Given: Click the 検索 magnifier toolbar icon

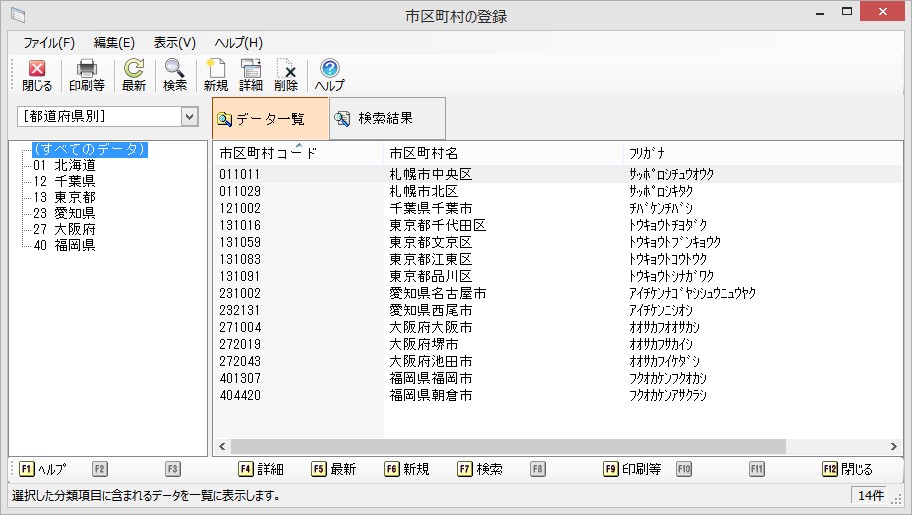Looking at the screenshot, I should tap(175, 75).
